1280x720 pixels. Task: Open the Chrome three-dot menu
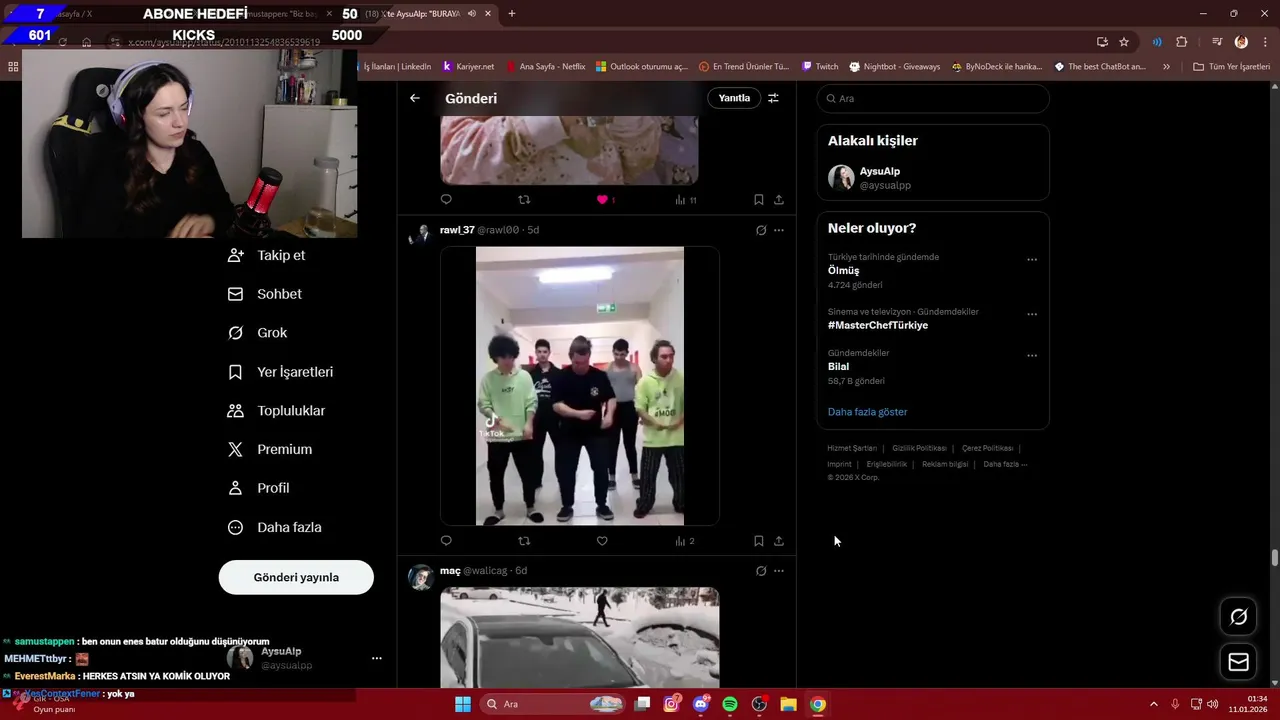(x=1264, y=42)
